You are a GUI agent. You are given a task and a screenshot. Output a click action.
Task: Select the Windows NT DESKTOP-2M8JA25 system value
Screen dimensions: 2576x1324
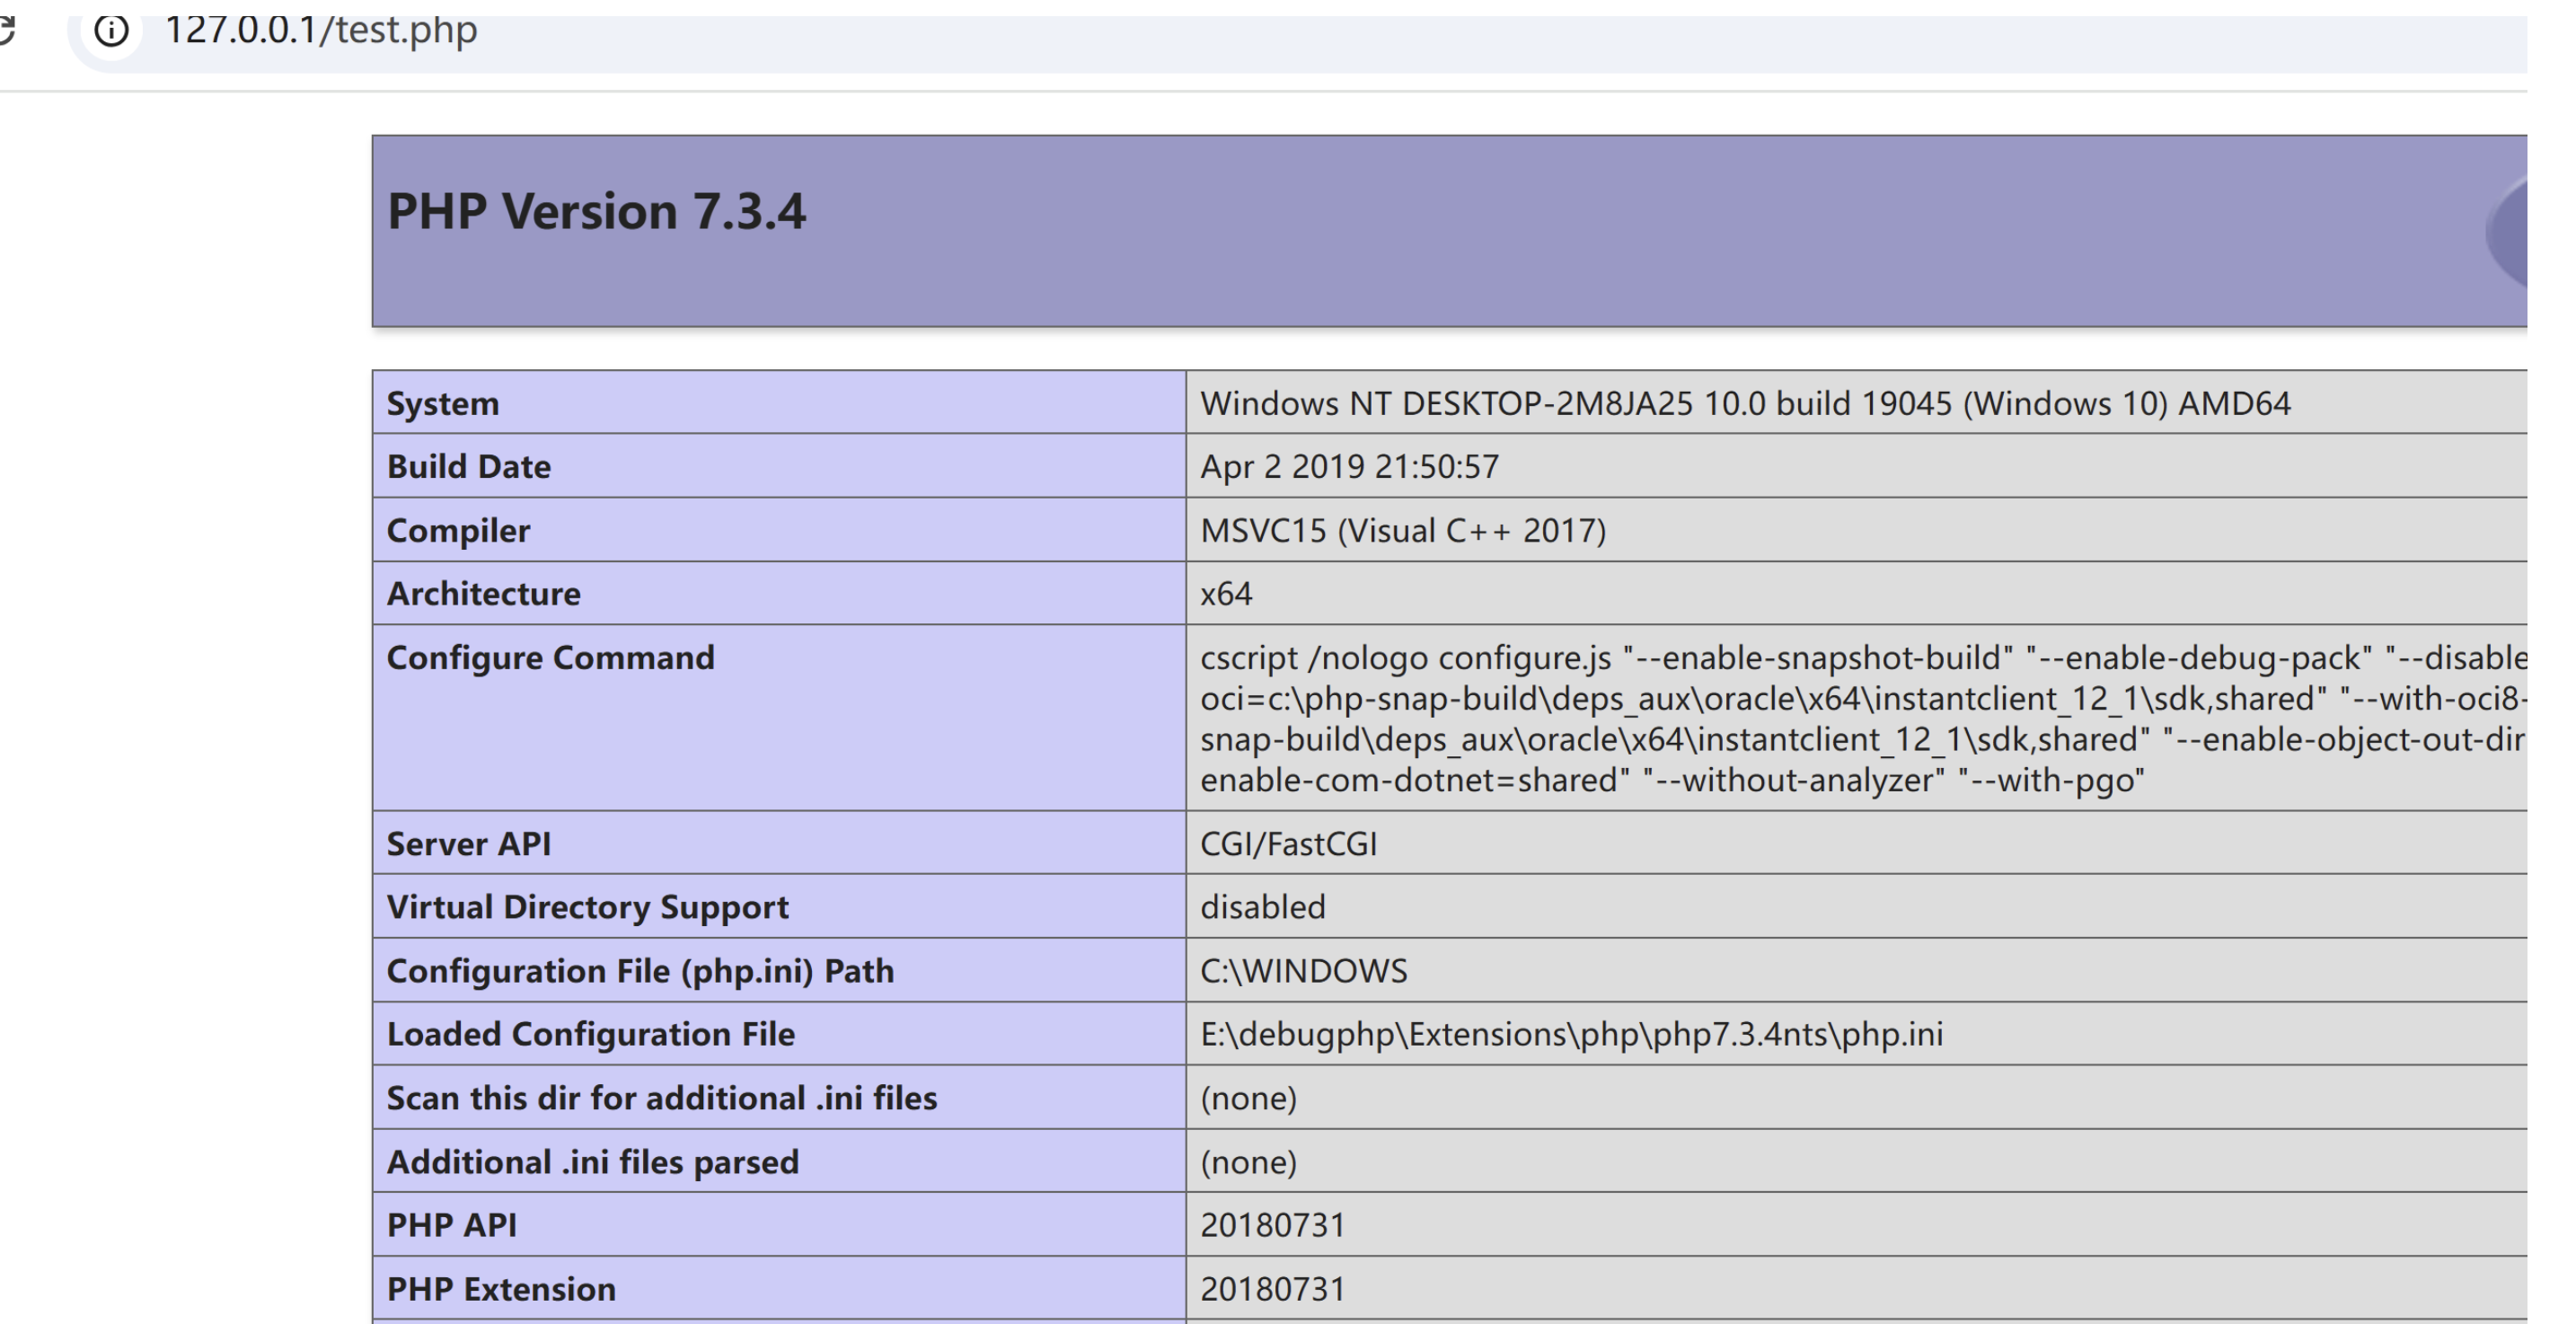click(x=1745, y=403)
